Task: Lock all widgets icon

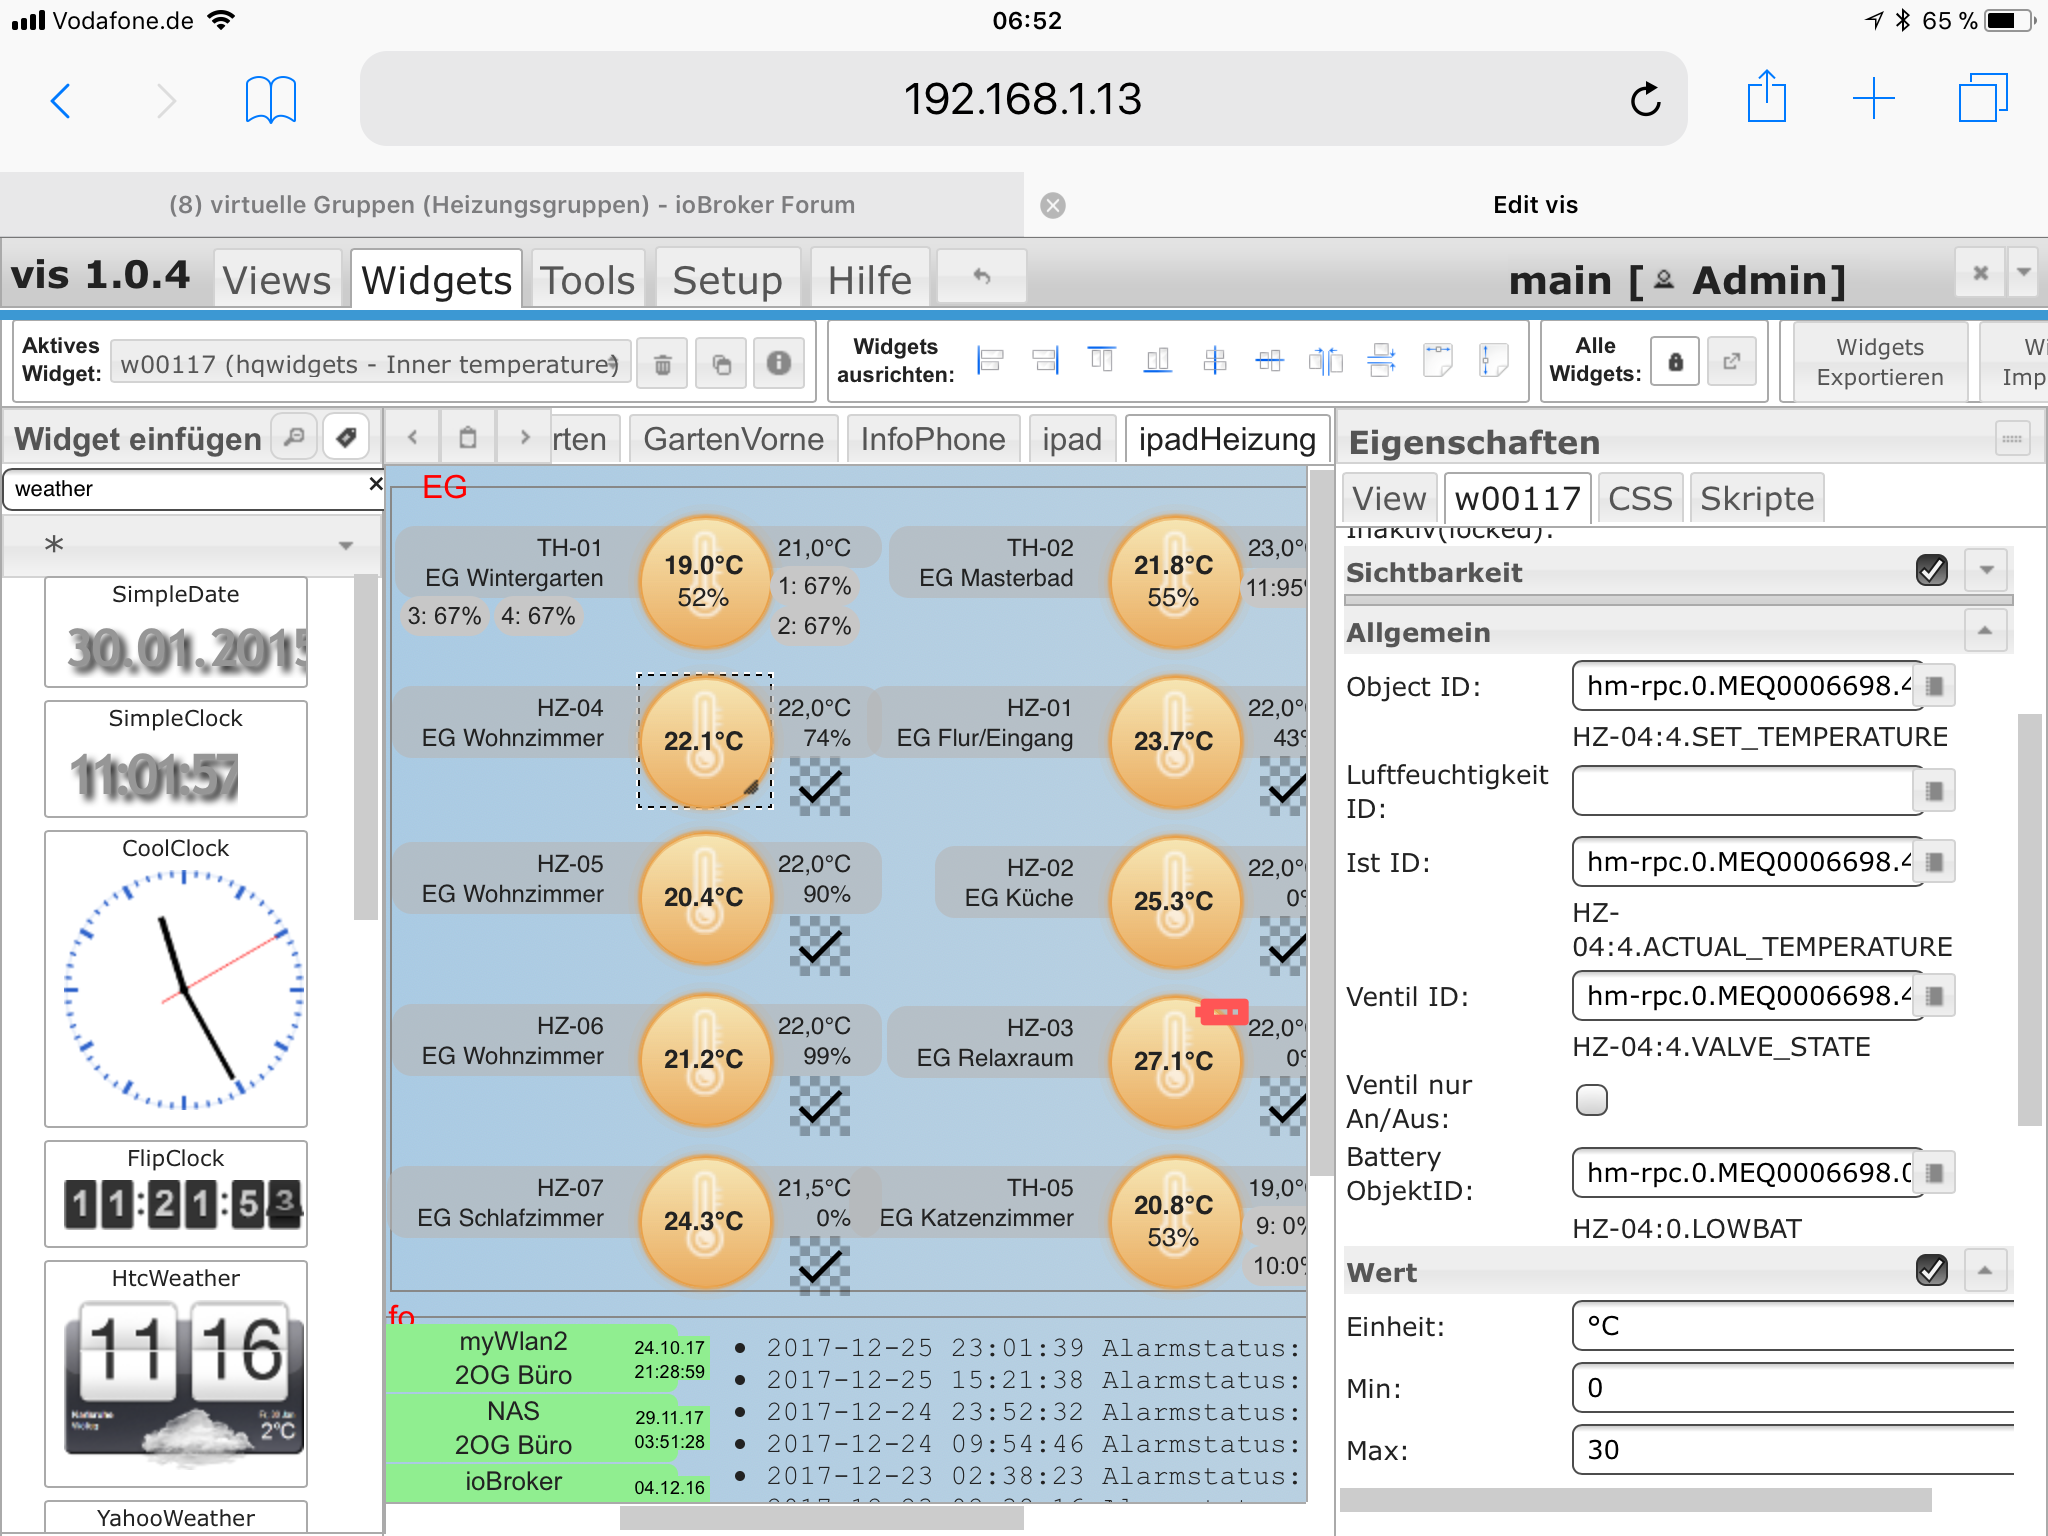Action: (1675, 361)
